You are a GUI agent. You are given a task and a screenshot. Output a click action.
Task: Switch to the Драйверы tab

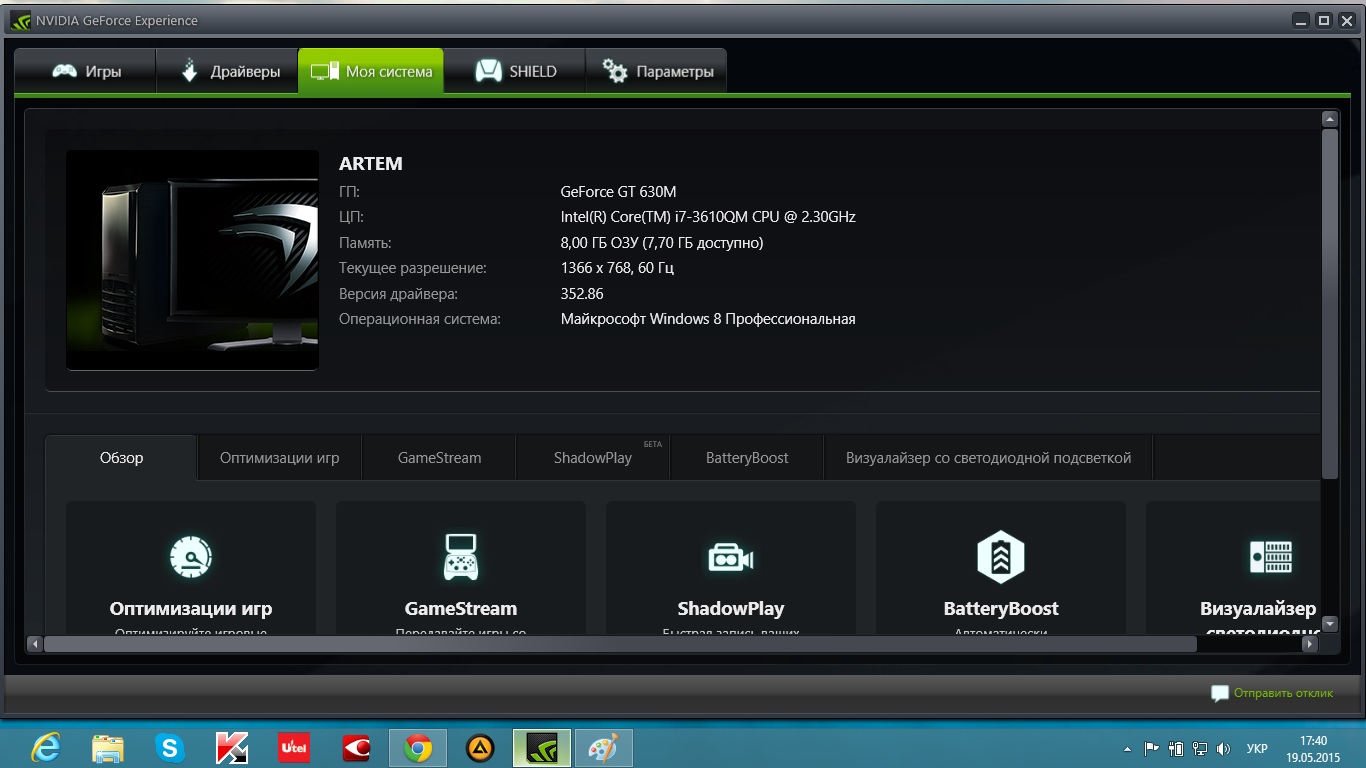tap(227, 71)
